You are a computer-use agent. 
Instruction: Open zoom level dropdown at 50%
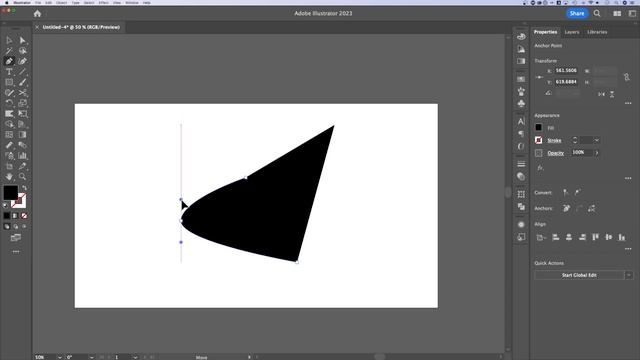[59, 357]
